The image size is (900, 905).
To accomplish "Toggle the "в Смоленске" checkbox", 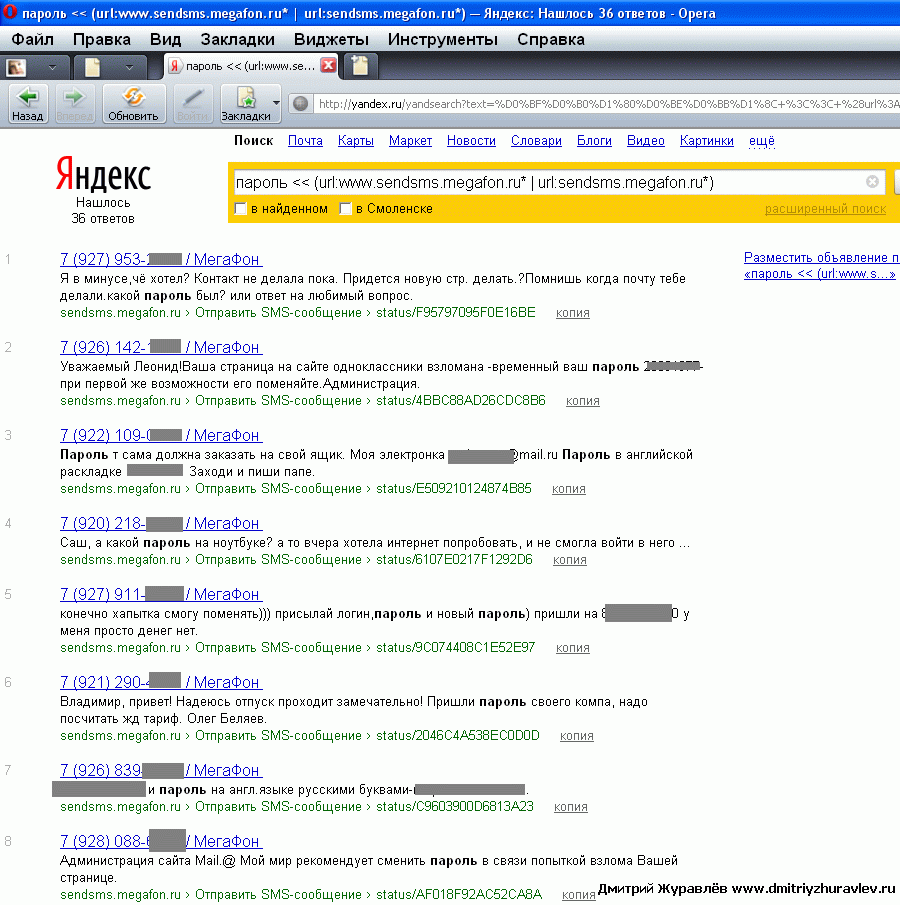I will pos(345,209).
